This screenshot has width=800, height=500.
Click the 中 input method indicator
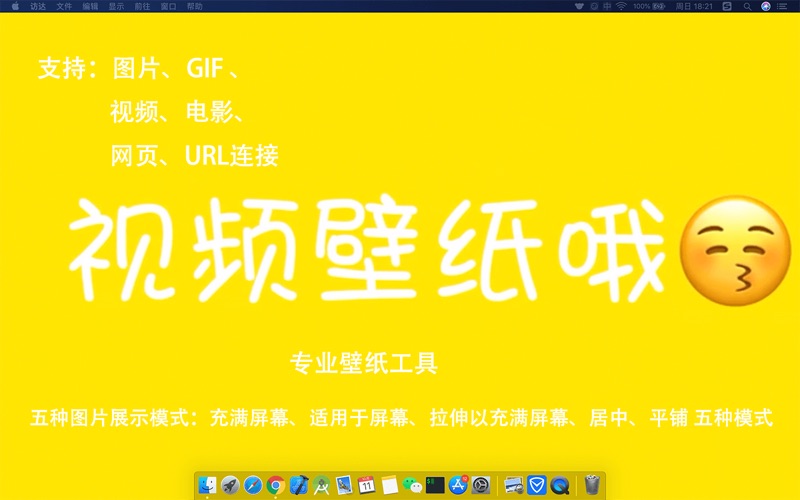click(607, 6)
